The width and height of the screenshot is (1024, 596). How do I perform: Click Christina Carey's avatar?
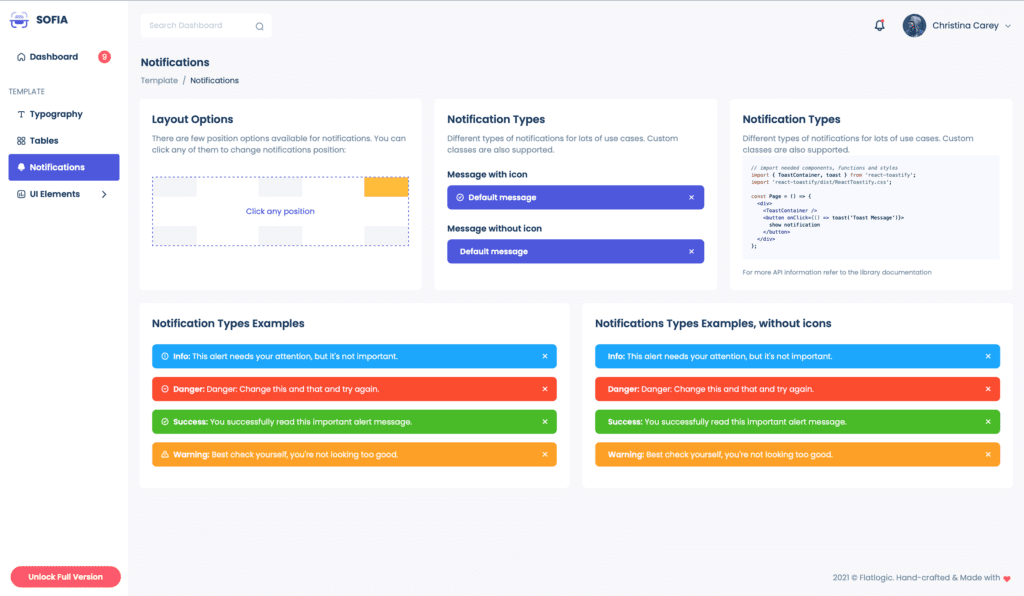click(914, 25)
